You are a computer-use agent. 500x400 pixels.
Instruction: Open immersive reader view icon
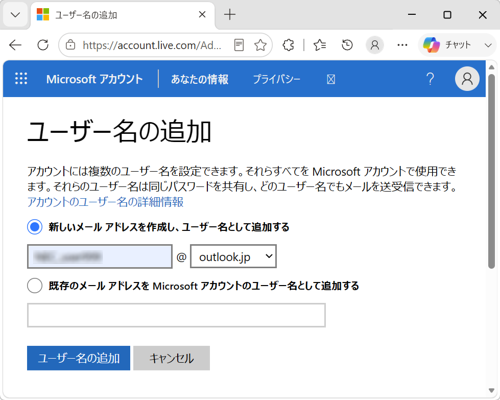click(x=239, y=45)
